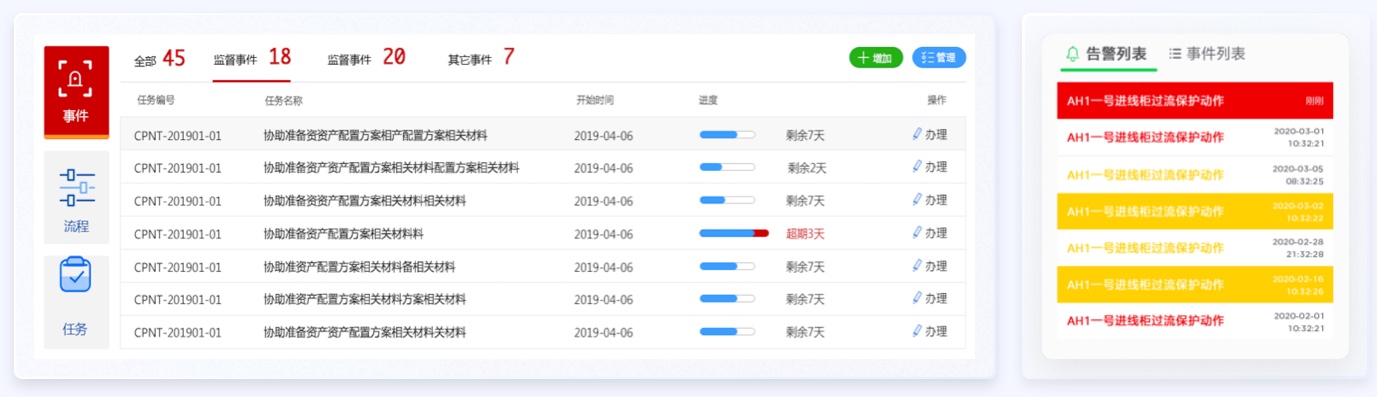This screenshot has width=1377, height=397.
Task: Select the 监督事件 tab showing 20
Action: 366,58
